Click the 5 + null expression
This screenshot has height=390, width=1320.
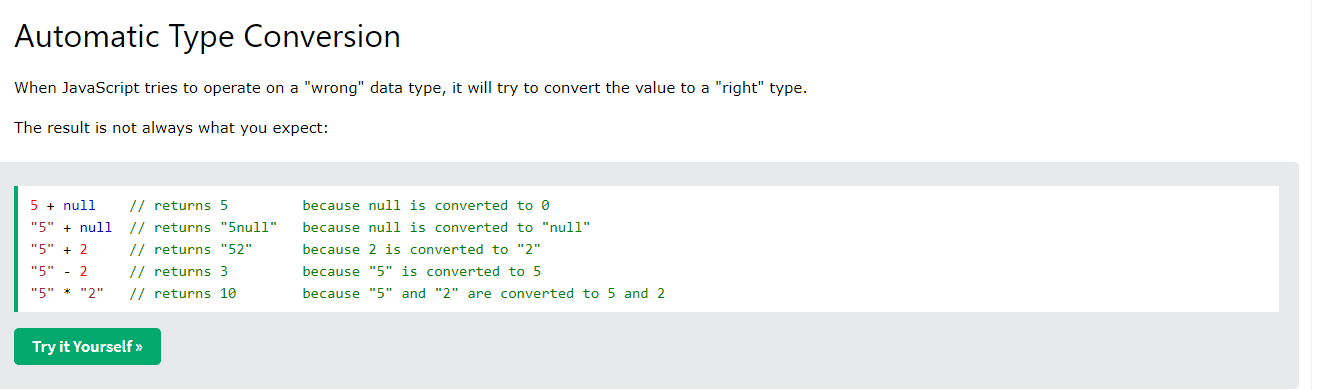tap(63, 205)
